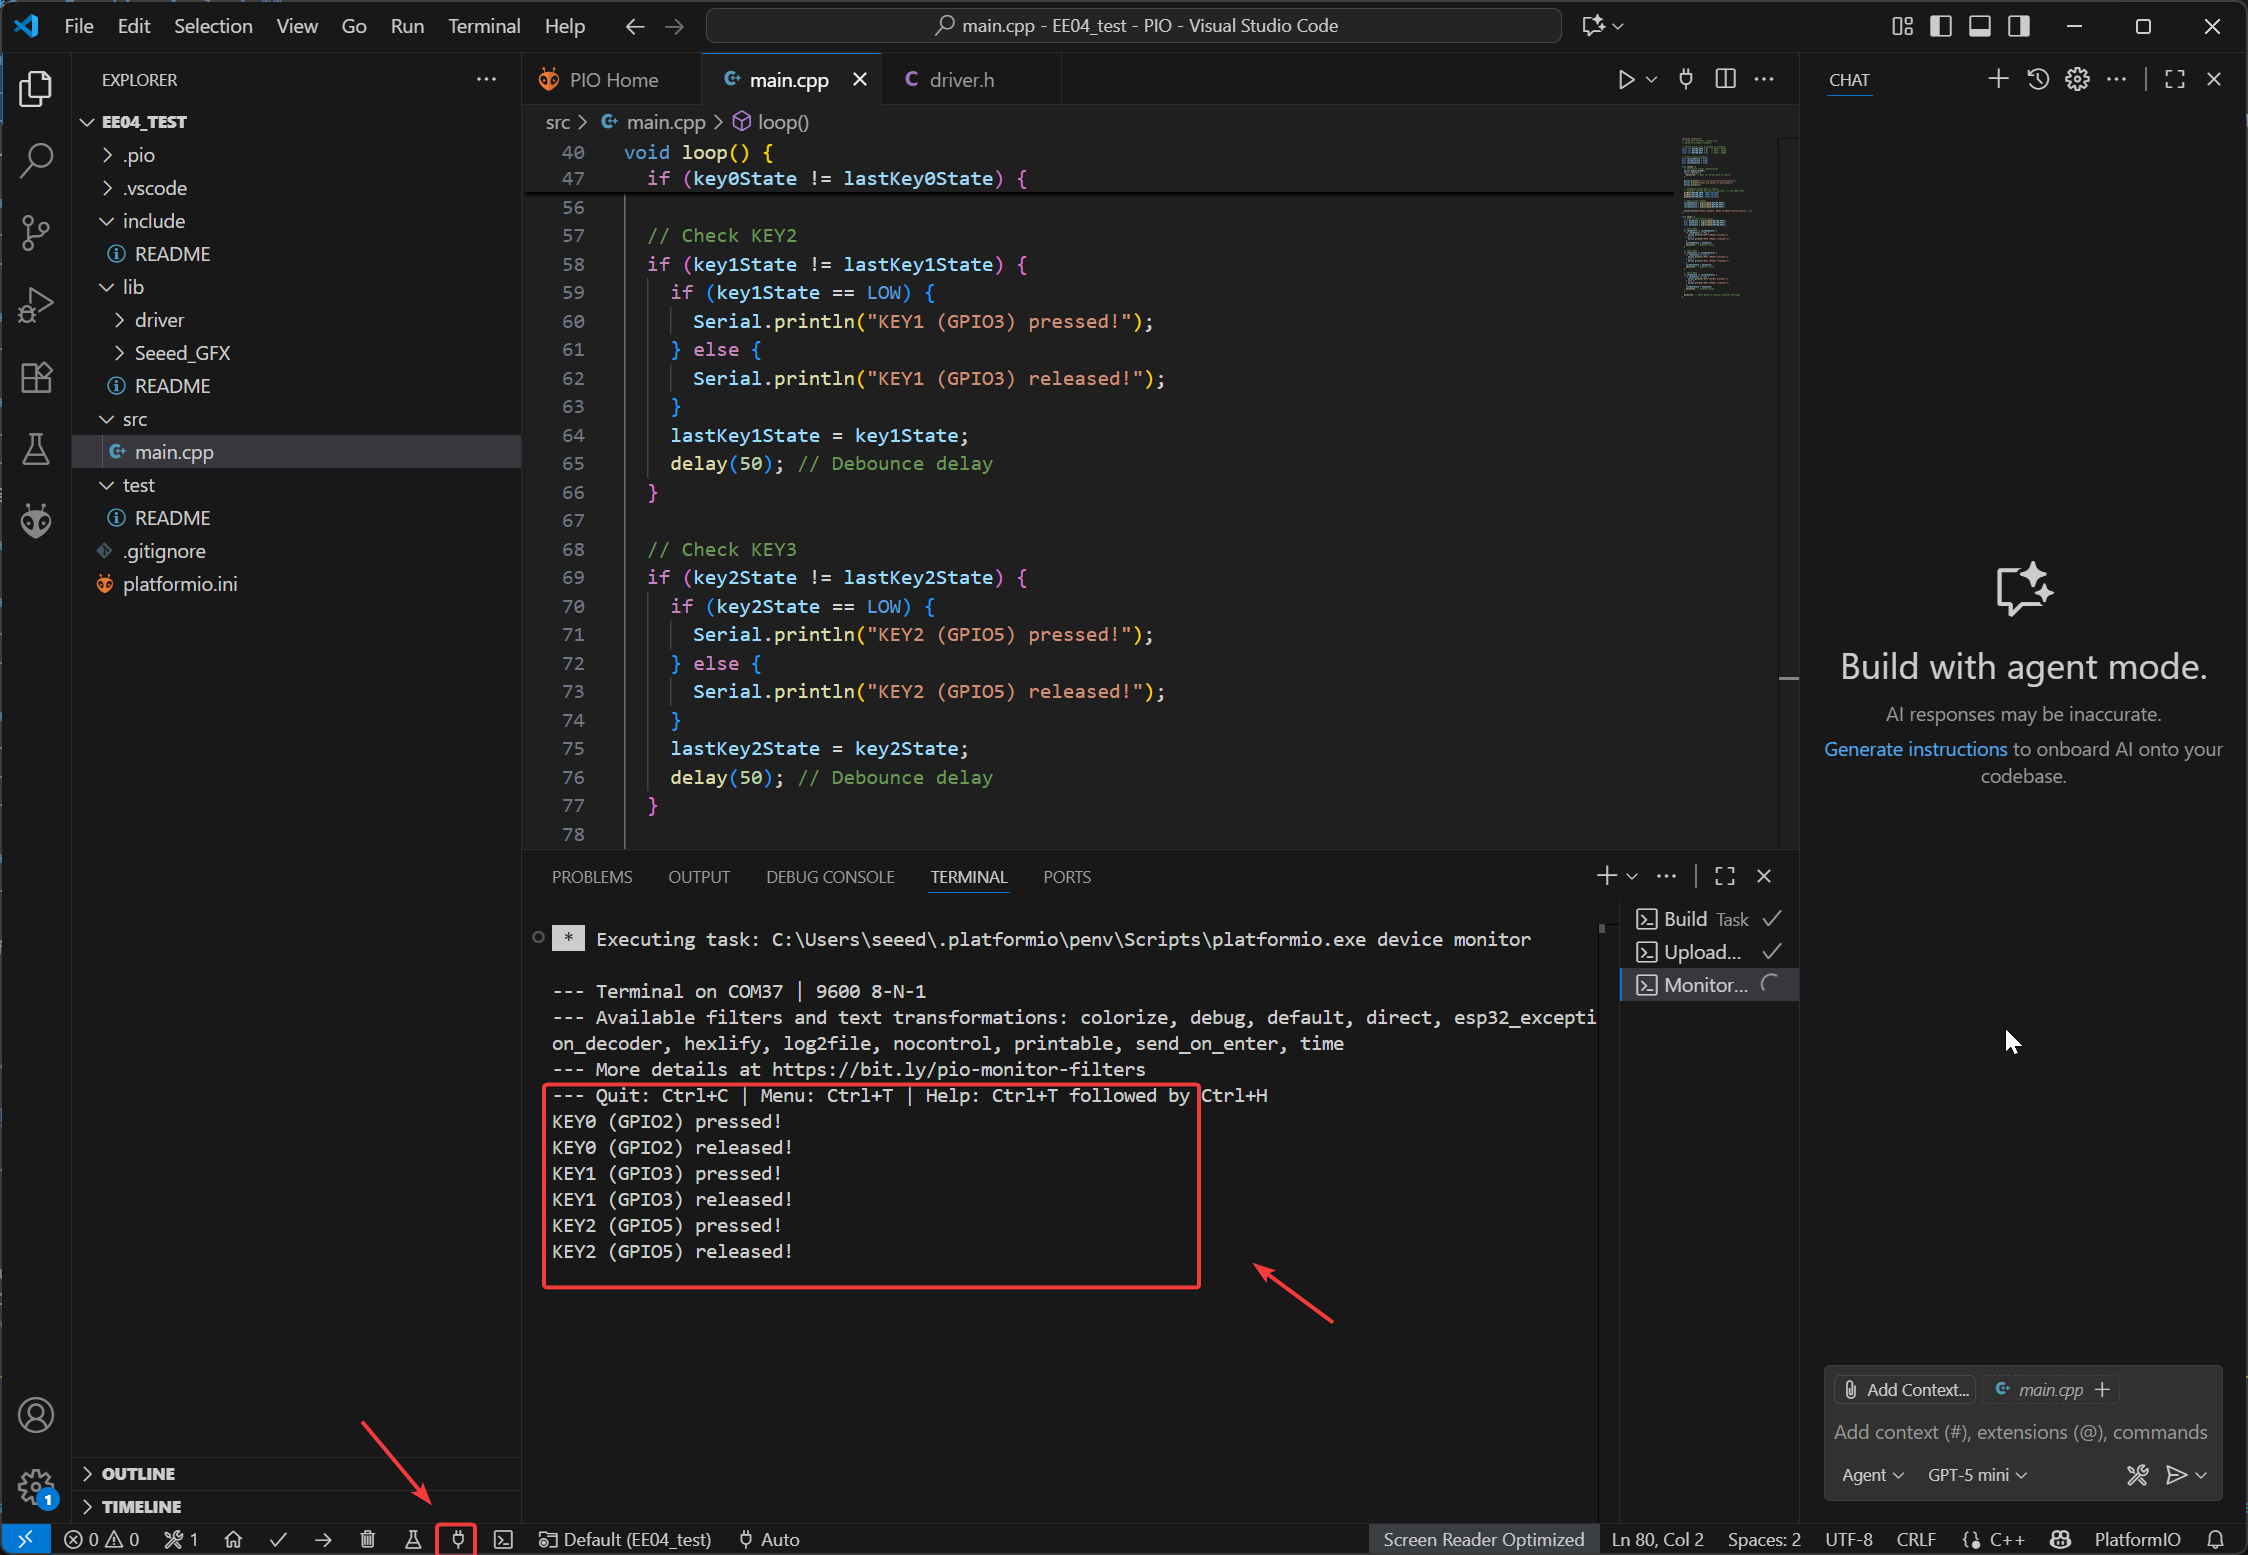Open GPT-5 mini model dropdown
Viewport: 2248px width, 1555px height.
click(1976, 1475)
